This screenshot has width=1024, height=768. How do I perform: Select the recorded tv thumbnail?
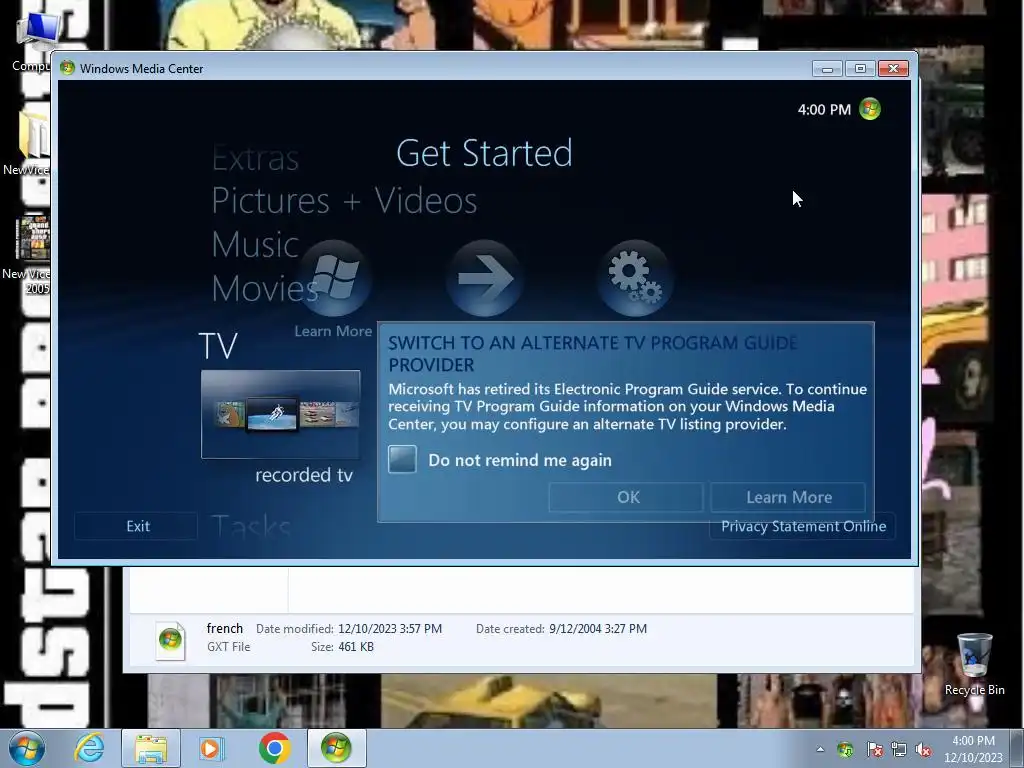[280, 414]
